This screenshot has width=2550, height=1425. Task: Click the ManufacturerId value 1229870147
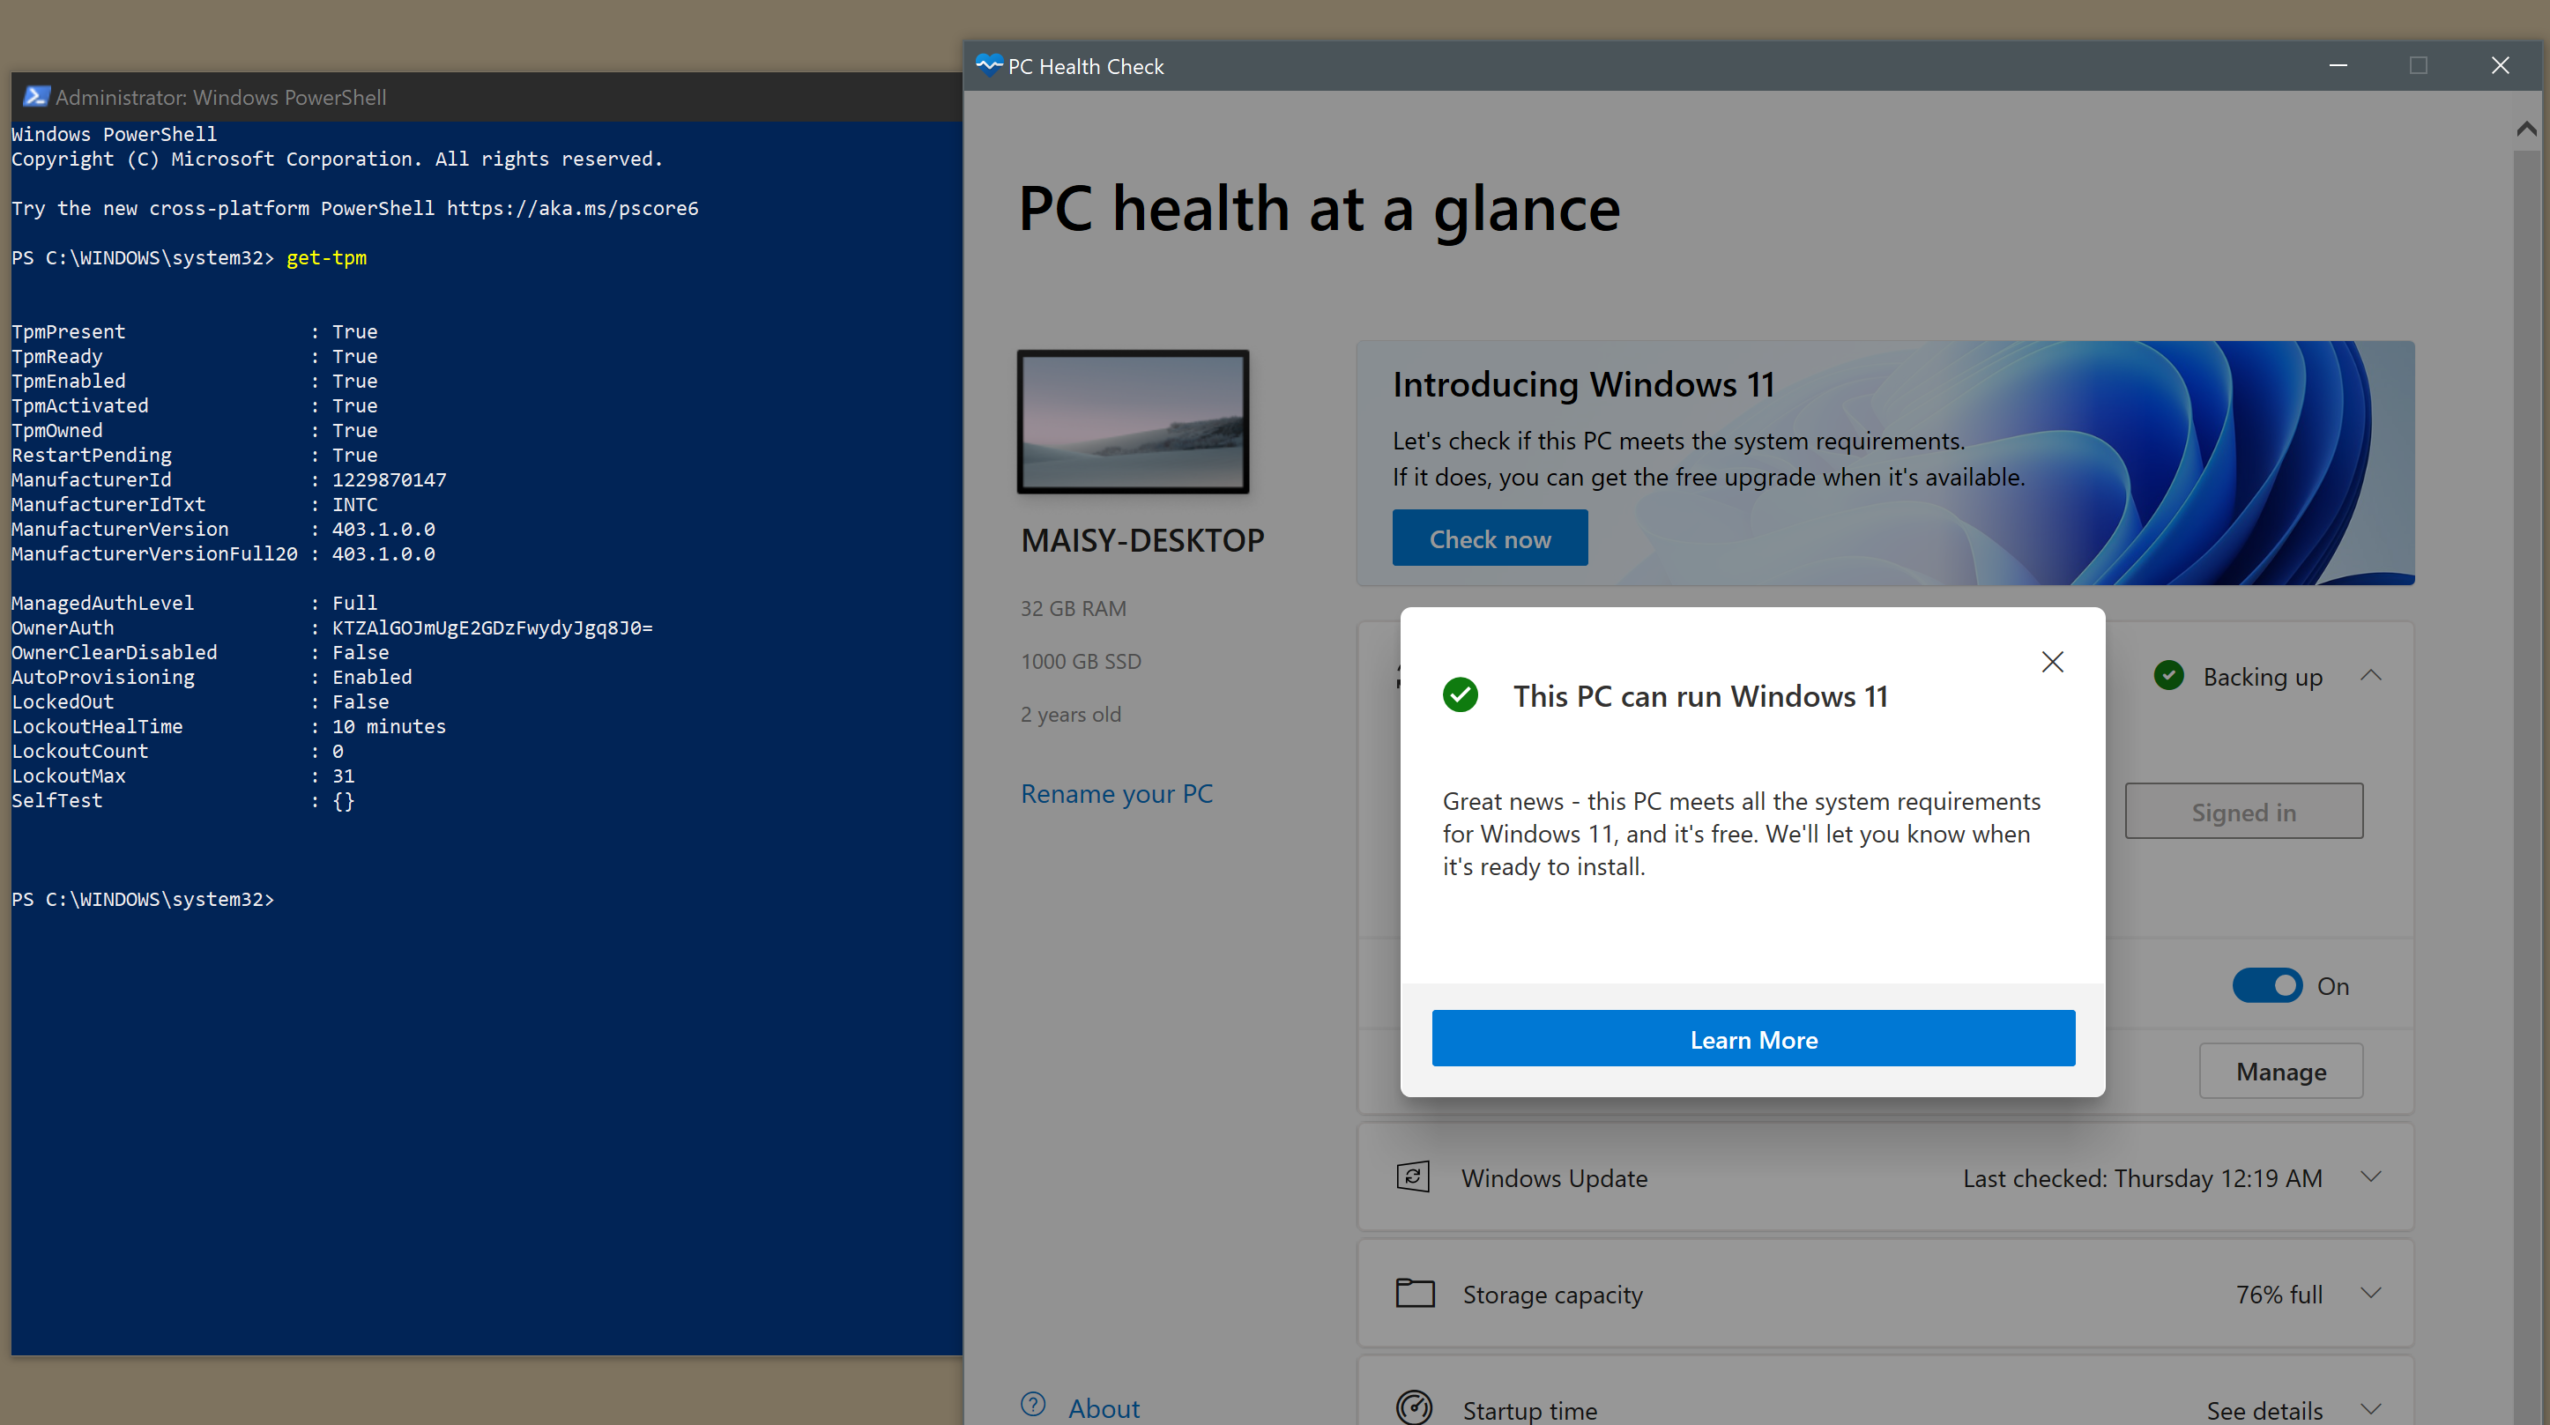(x=389, y=479)
